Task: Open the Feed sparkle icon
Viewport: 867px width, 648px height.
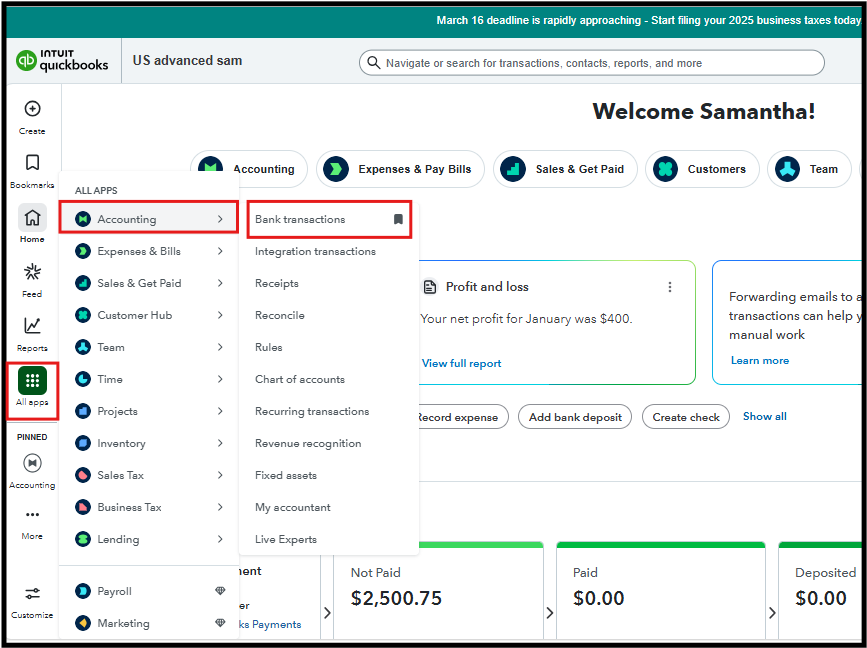Action: (32, 272)
